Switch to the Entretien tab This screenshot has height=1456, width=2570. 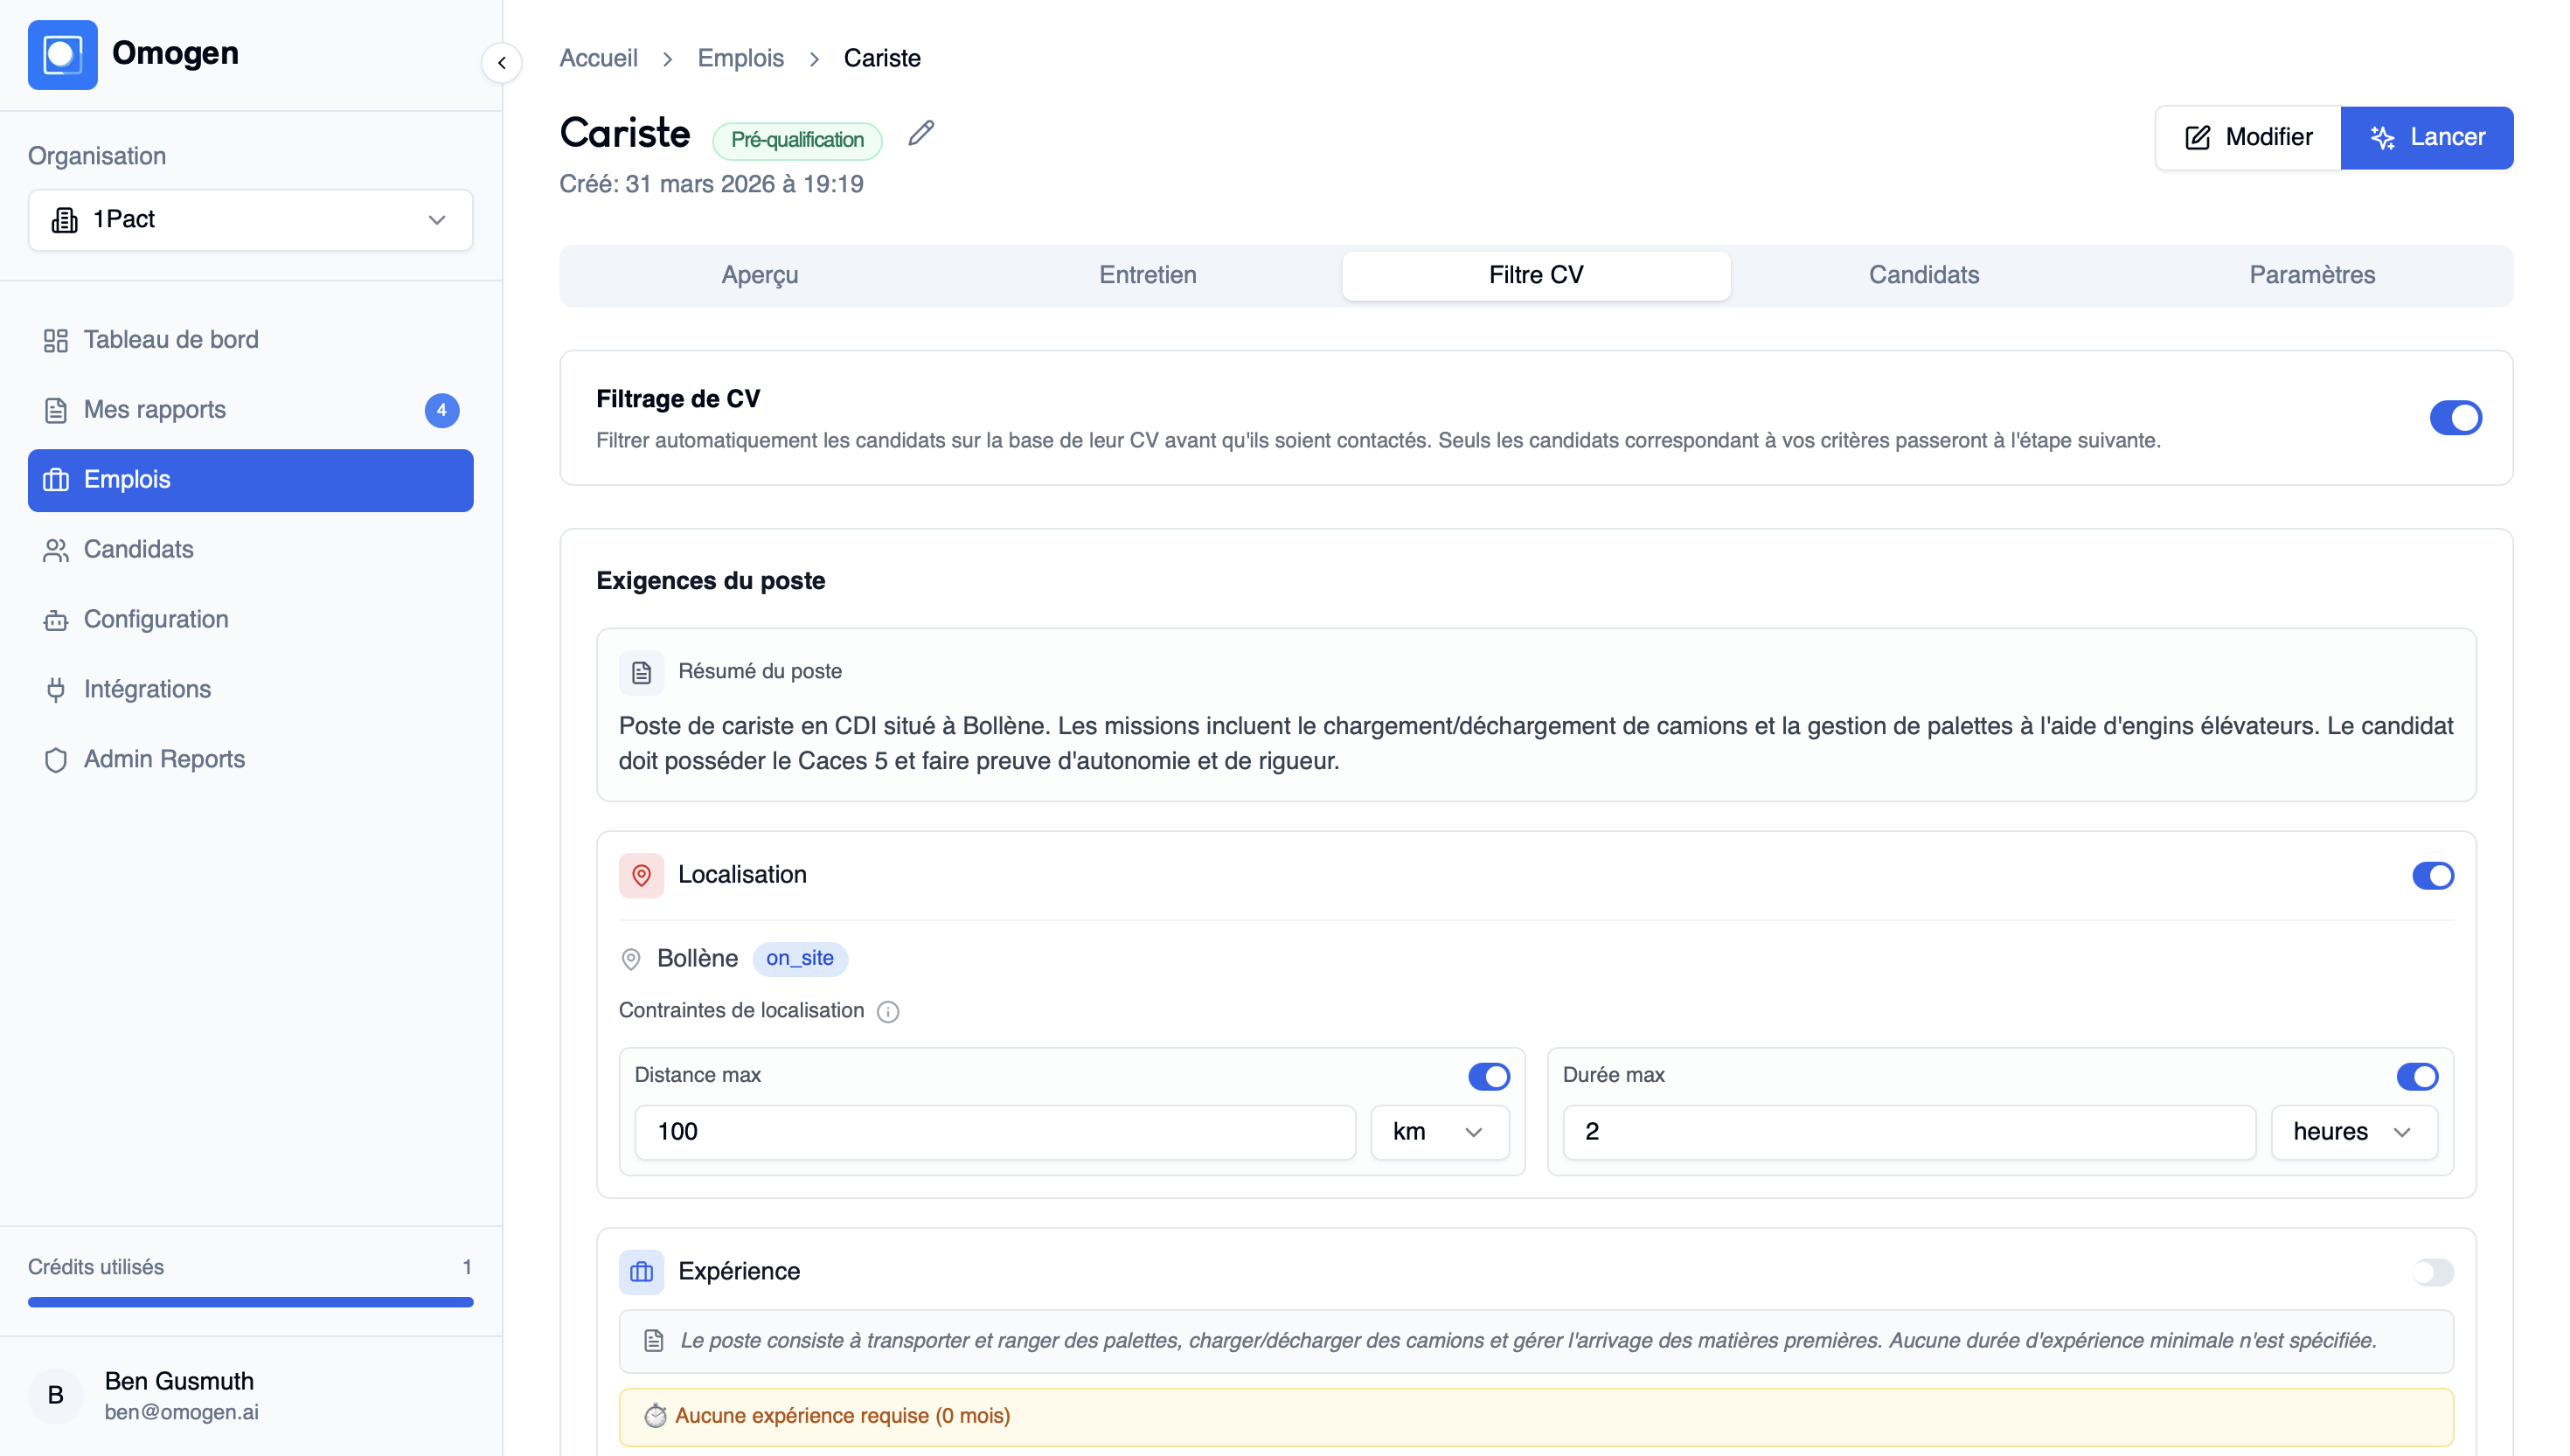coord(1147,275)
